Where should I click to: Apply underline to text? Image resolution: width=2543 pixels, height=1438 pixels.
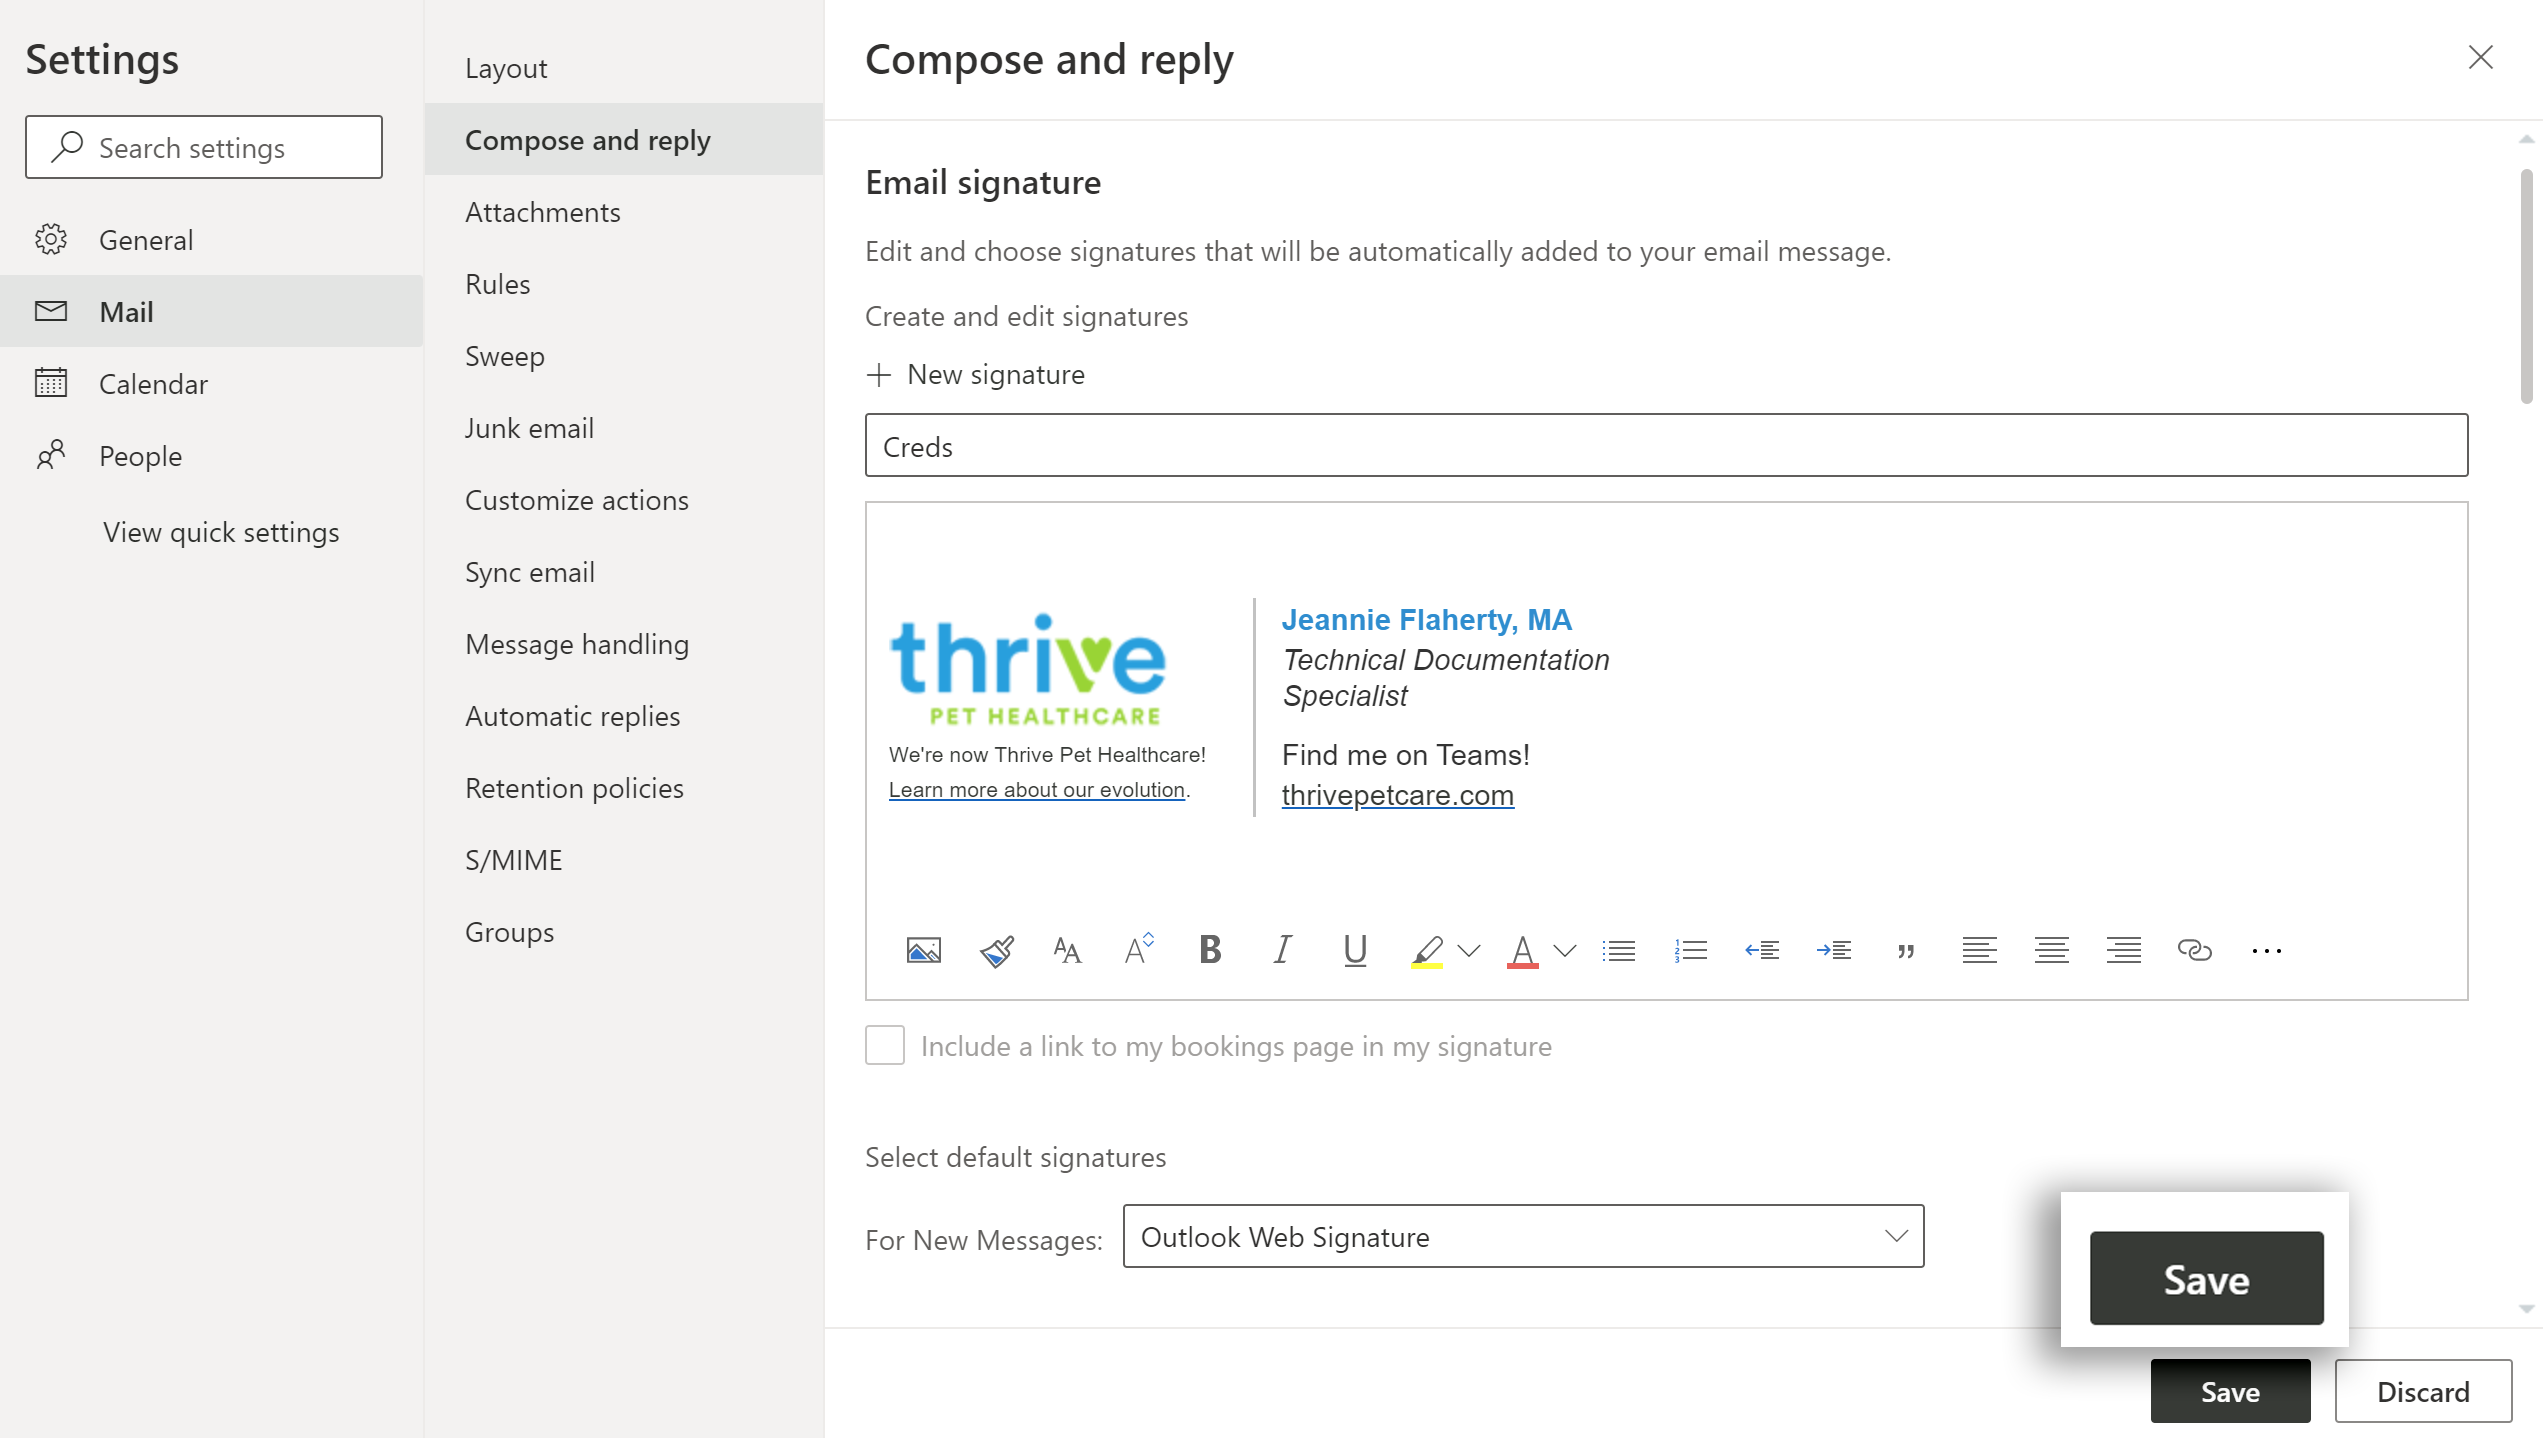coord(1355,950)
